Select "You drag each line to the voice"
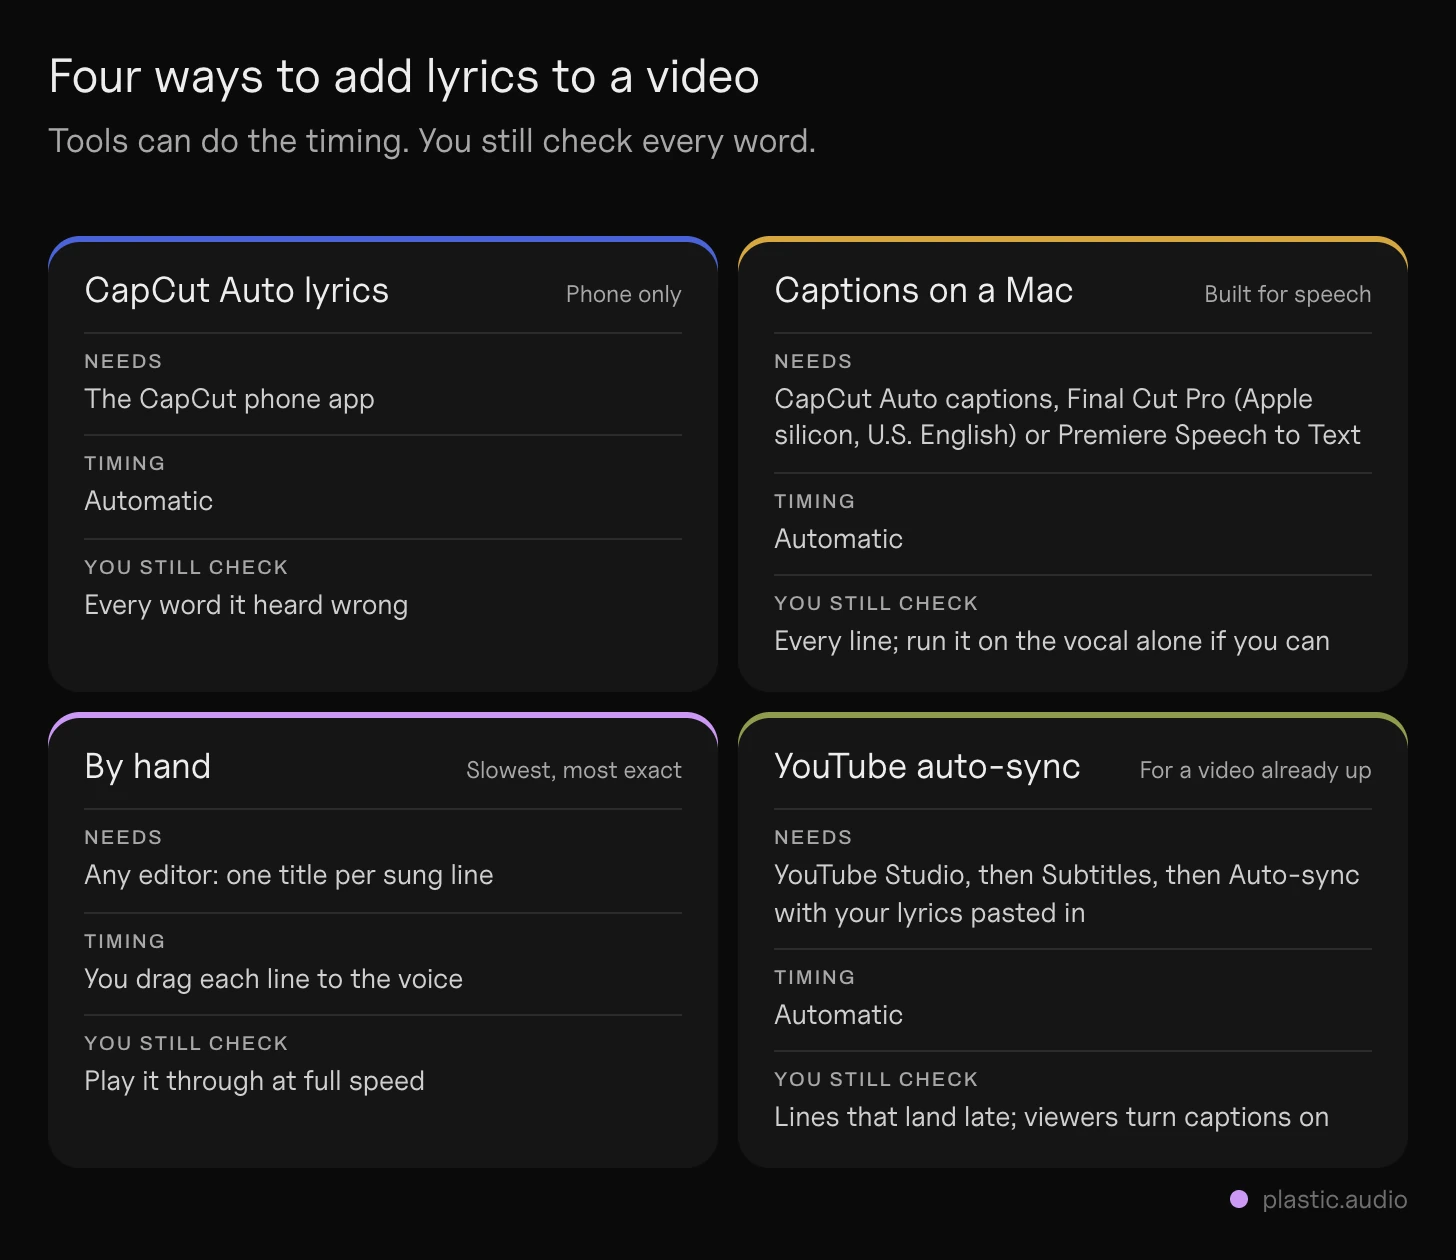This screenshot has height=1260, width=1456. click(x=274, y=979)
